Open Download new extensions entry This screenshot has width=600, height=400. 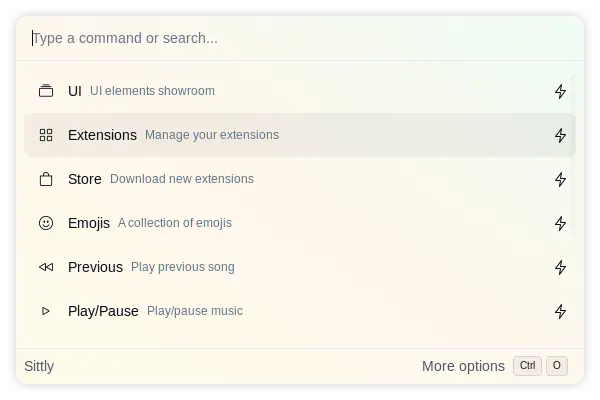point(181,179)
